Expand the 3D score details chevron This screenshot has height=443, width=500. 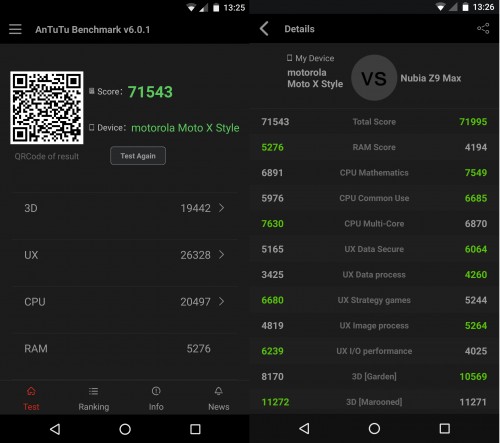pyautogui.click(x=221, y=208)
